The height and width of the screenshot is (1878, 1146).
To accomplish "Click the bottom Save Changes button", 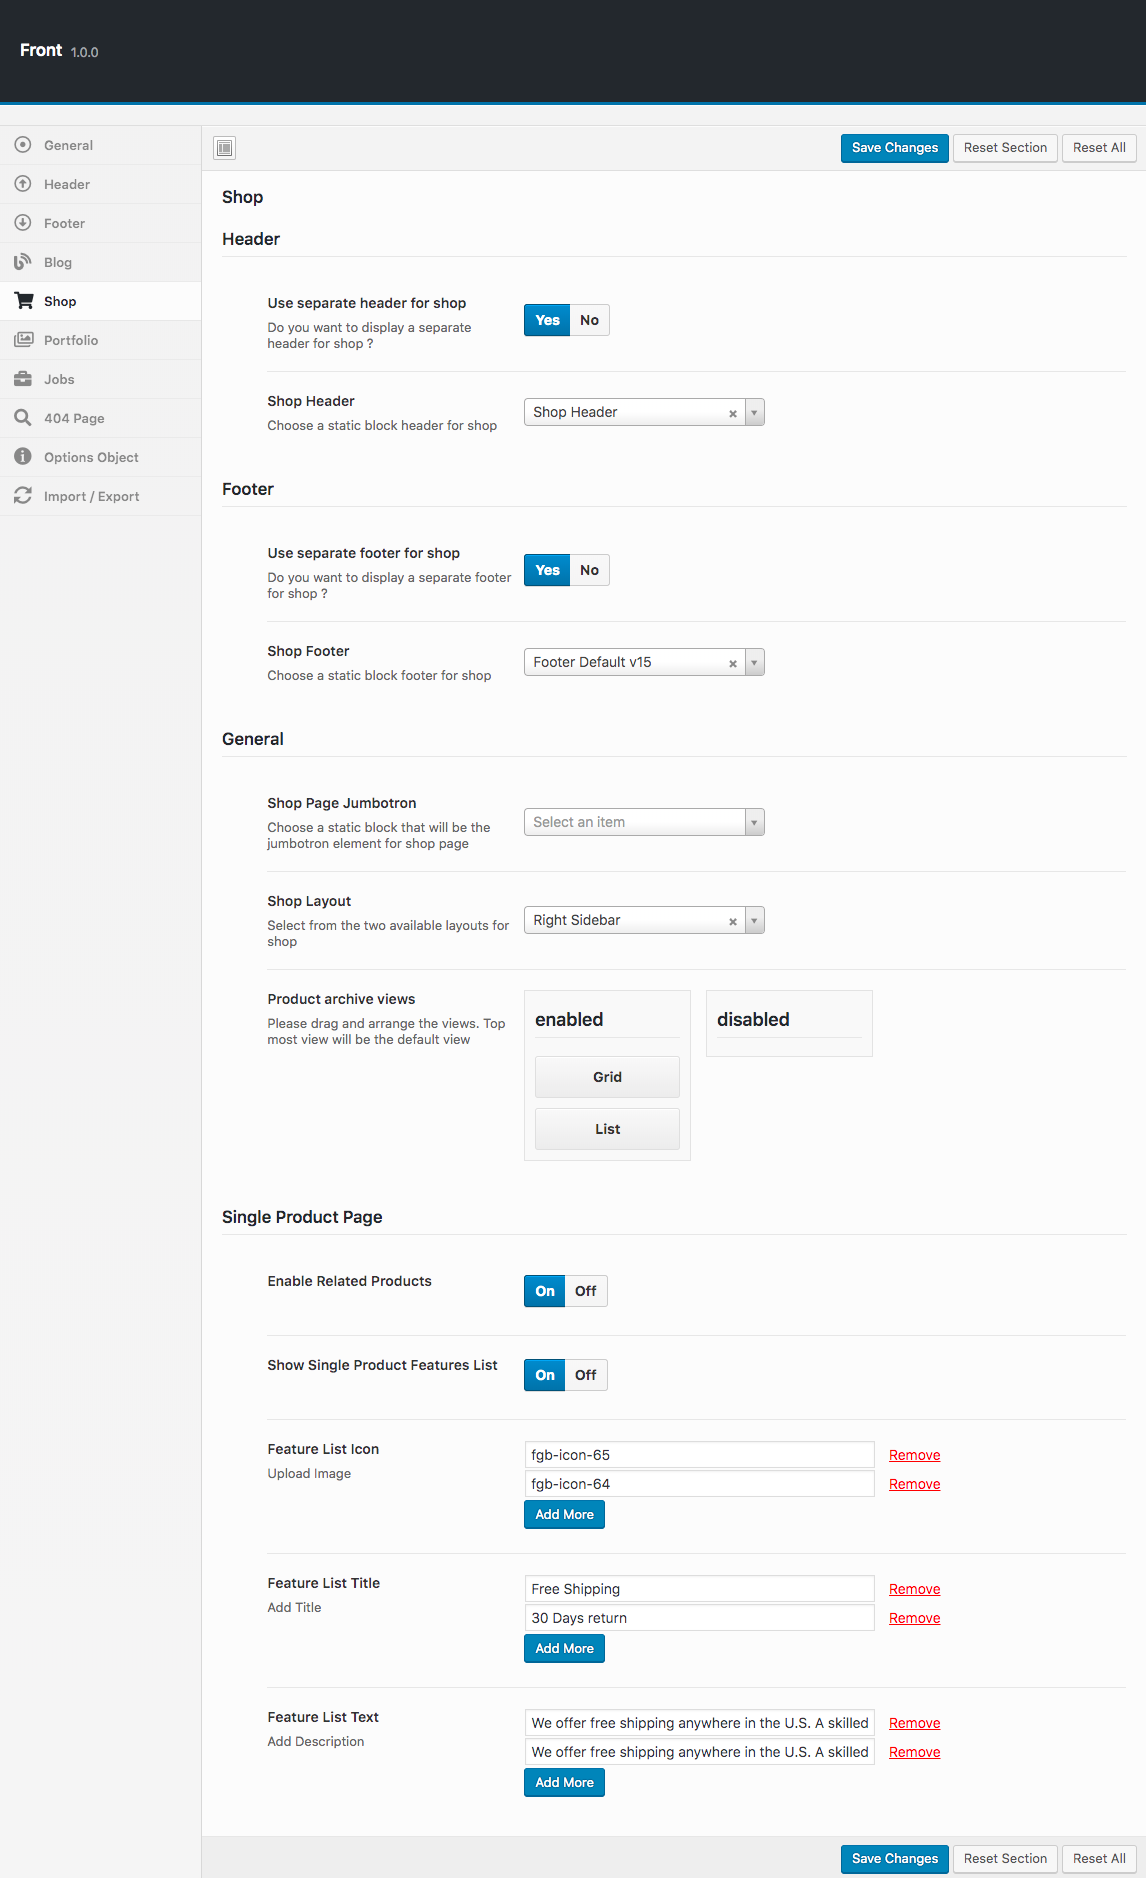I will 895,1859.
